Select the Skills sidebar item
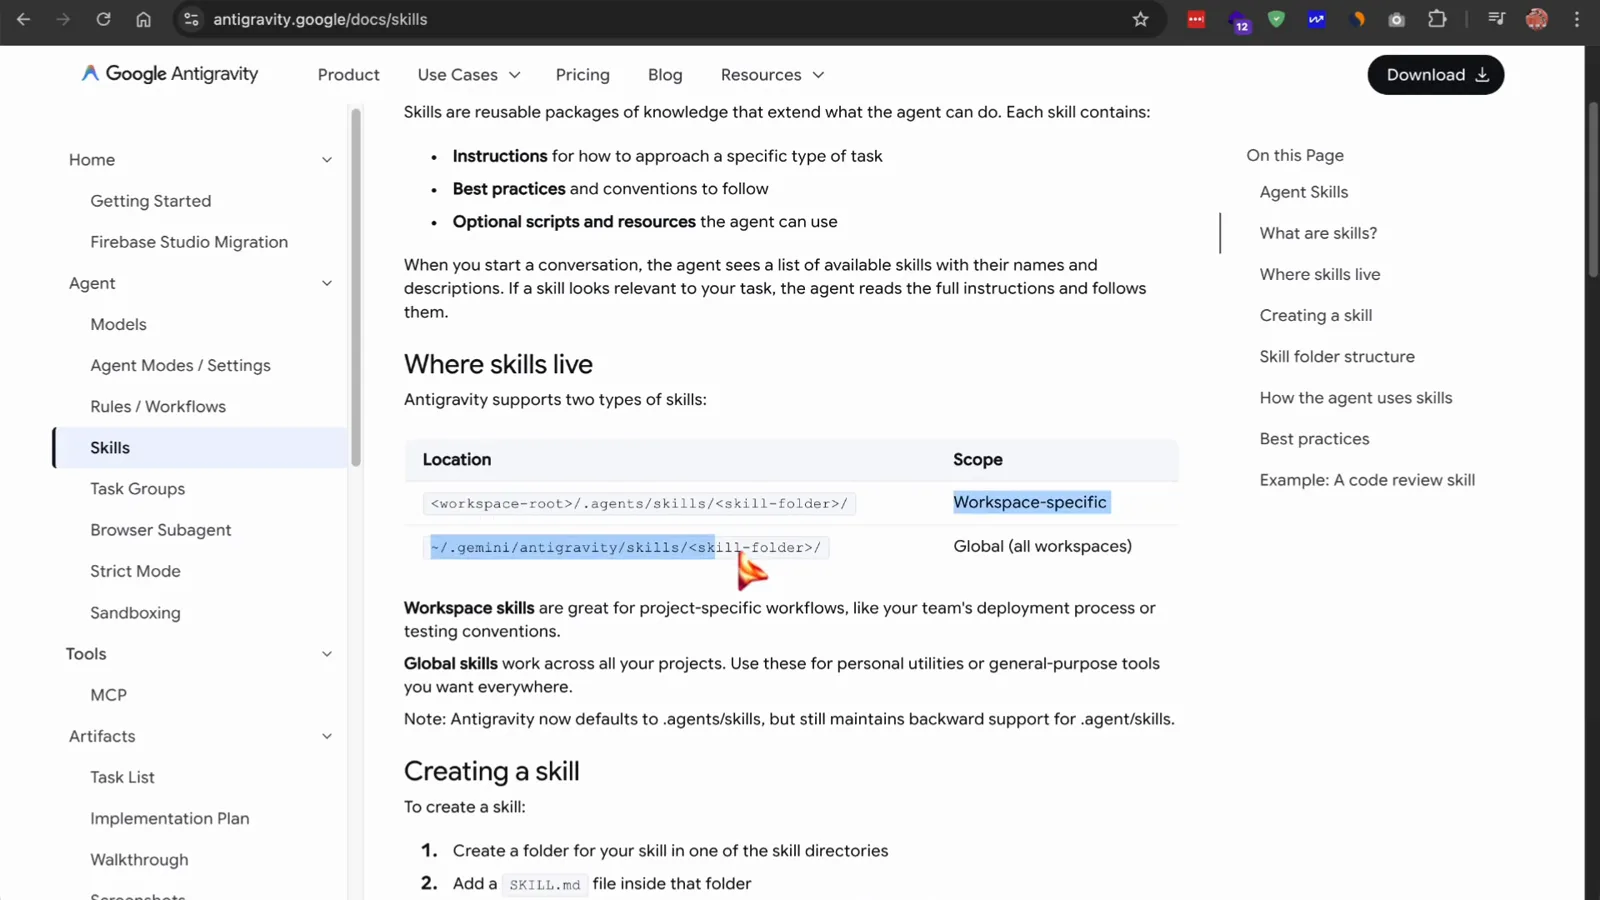 coord(200,448)
